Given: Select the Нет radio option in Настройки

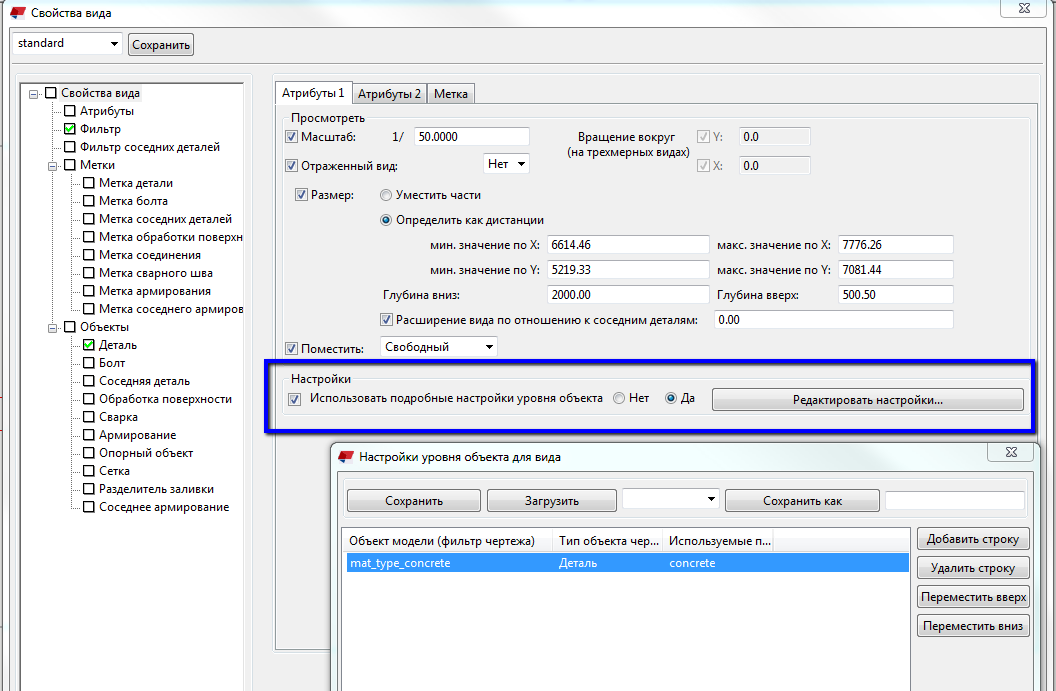Looking at the screenshot, I should pos(619,398).
